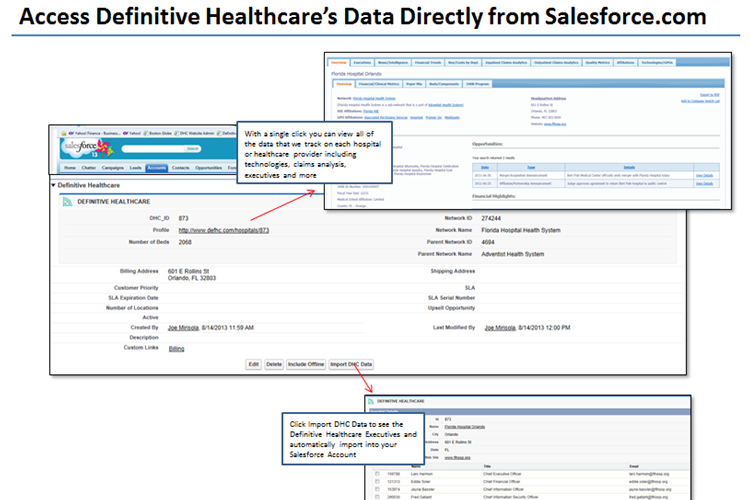The height and width of the screenshot is (500, 750).
Task: Click the bookmarks star icon in browser bar
Action: coord(63,133)
